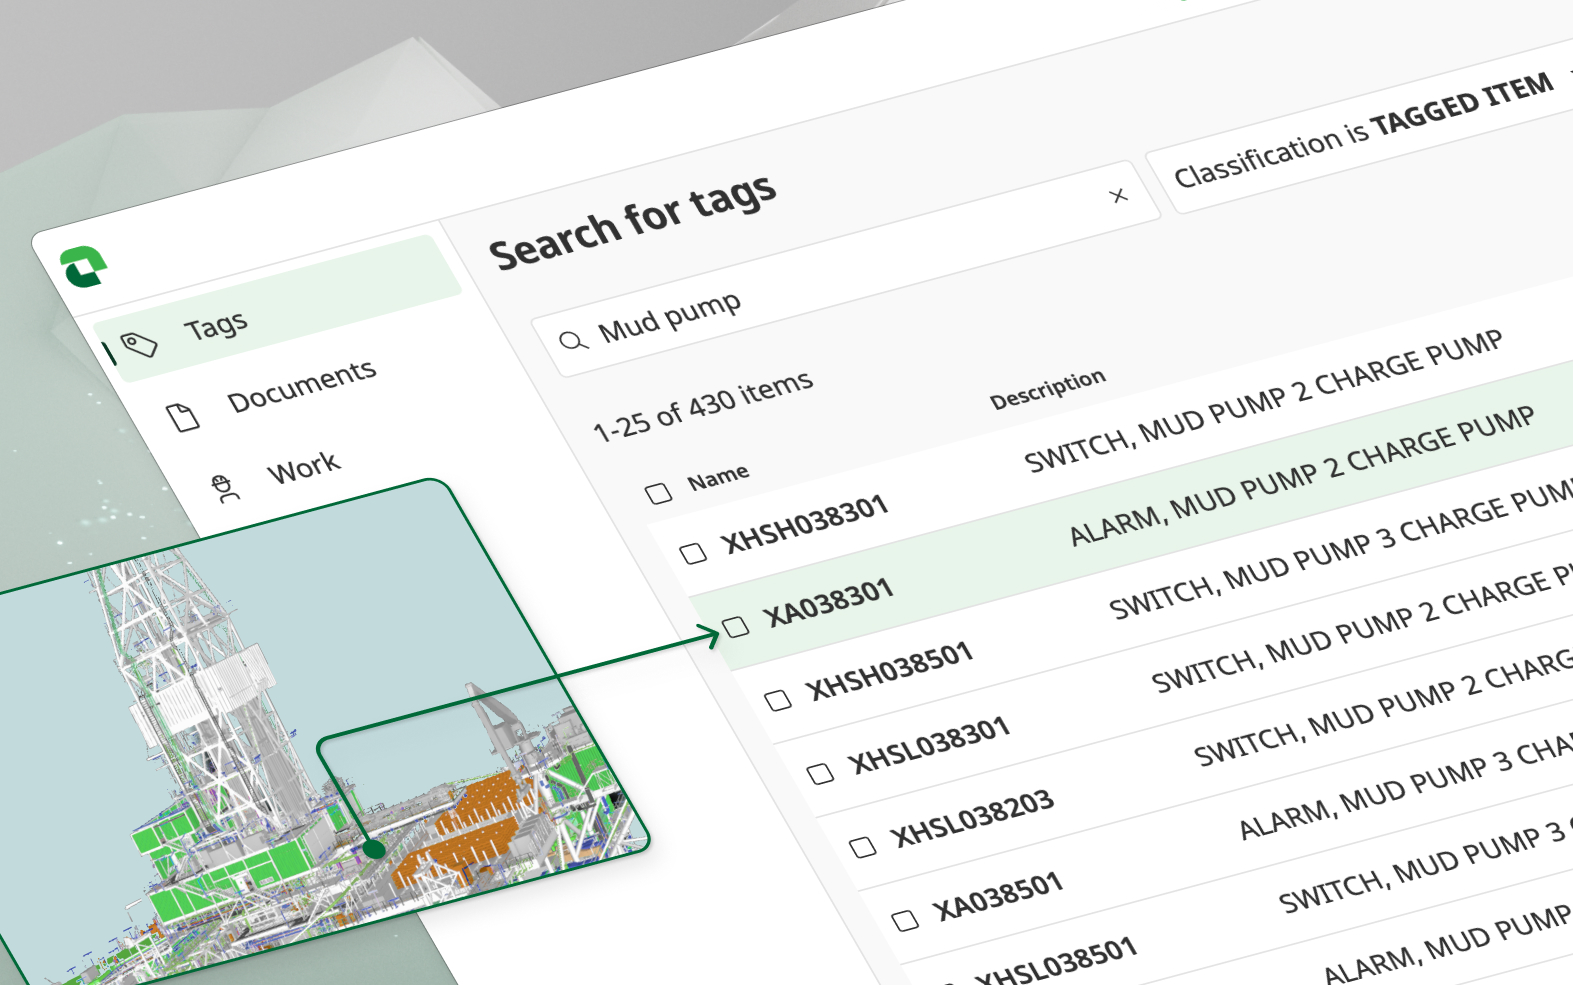Go to Work in the sidebar
The width and height of the screenshot is (1573, 985).
tap(303, 467)
